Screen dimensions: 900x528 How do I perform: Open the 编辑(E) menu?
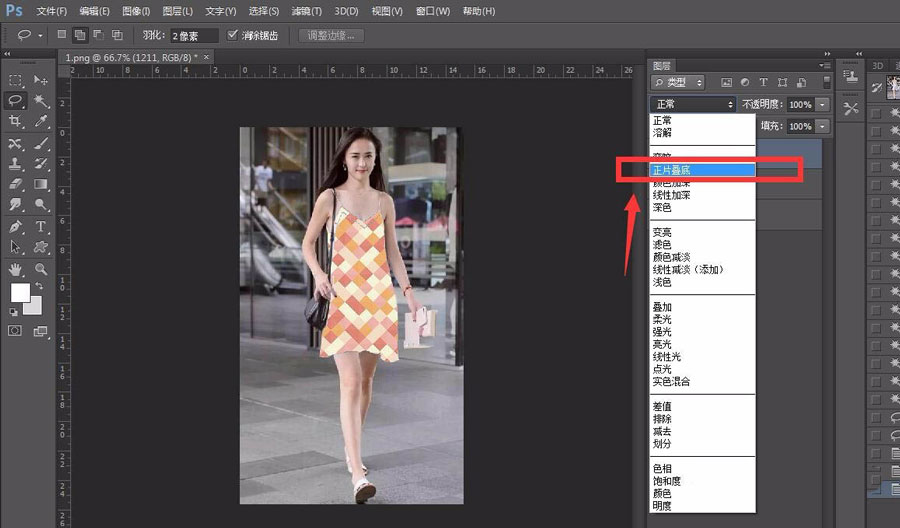[x=94, y=11]
